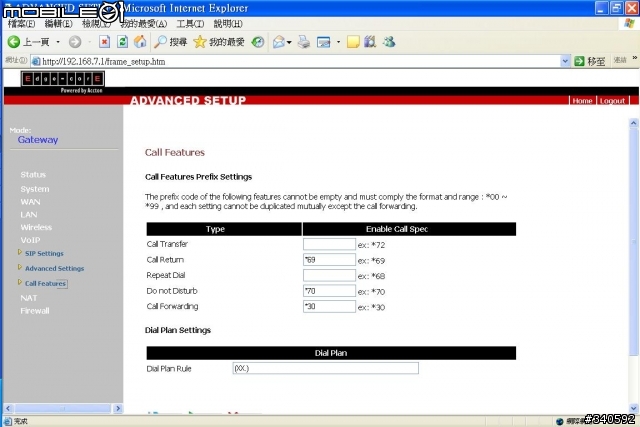Click the Home link in red header

(582, 101)
